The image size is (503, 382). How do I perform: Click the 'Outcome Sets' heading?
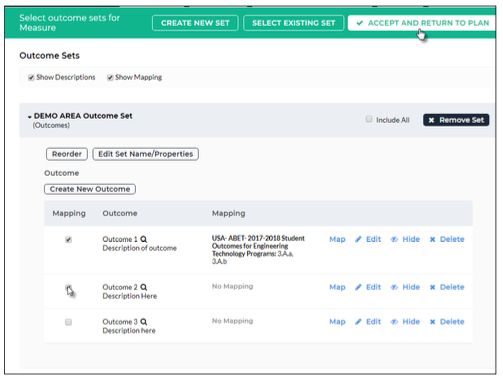pos(49,56)
